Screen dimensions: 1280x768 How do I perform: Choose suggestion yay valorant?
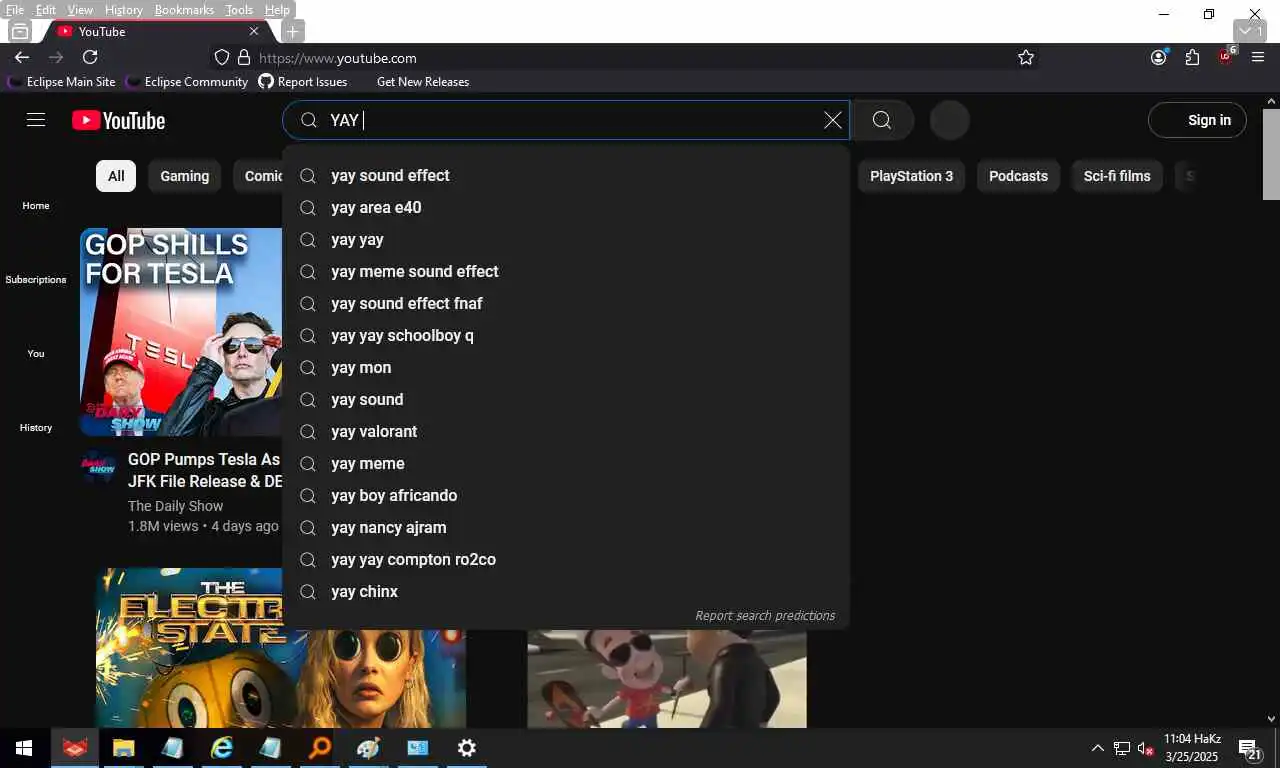click(x=566, y=431)
